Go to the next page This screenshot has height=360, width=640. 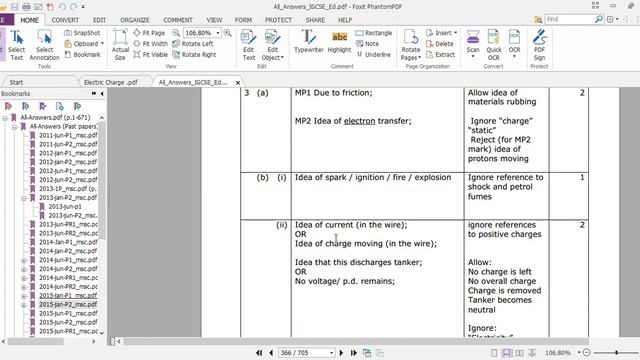pos(341,353)
